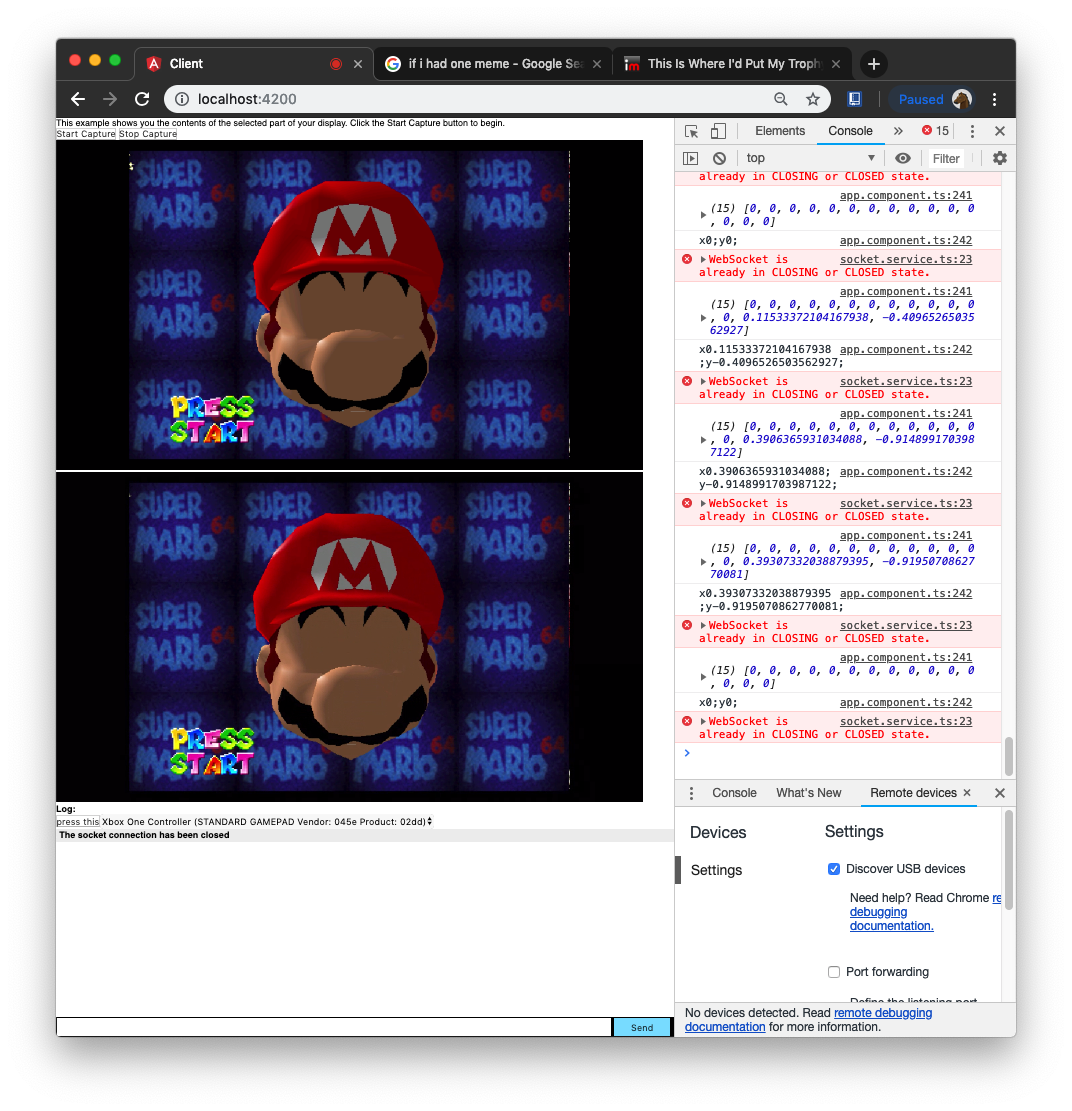The width and height of the screenshot is (1072, 1111).
Task: View site information for localhost
Action: pos(182,99)
